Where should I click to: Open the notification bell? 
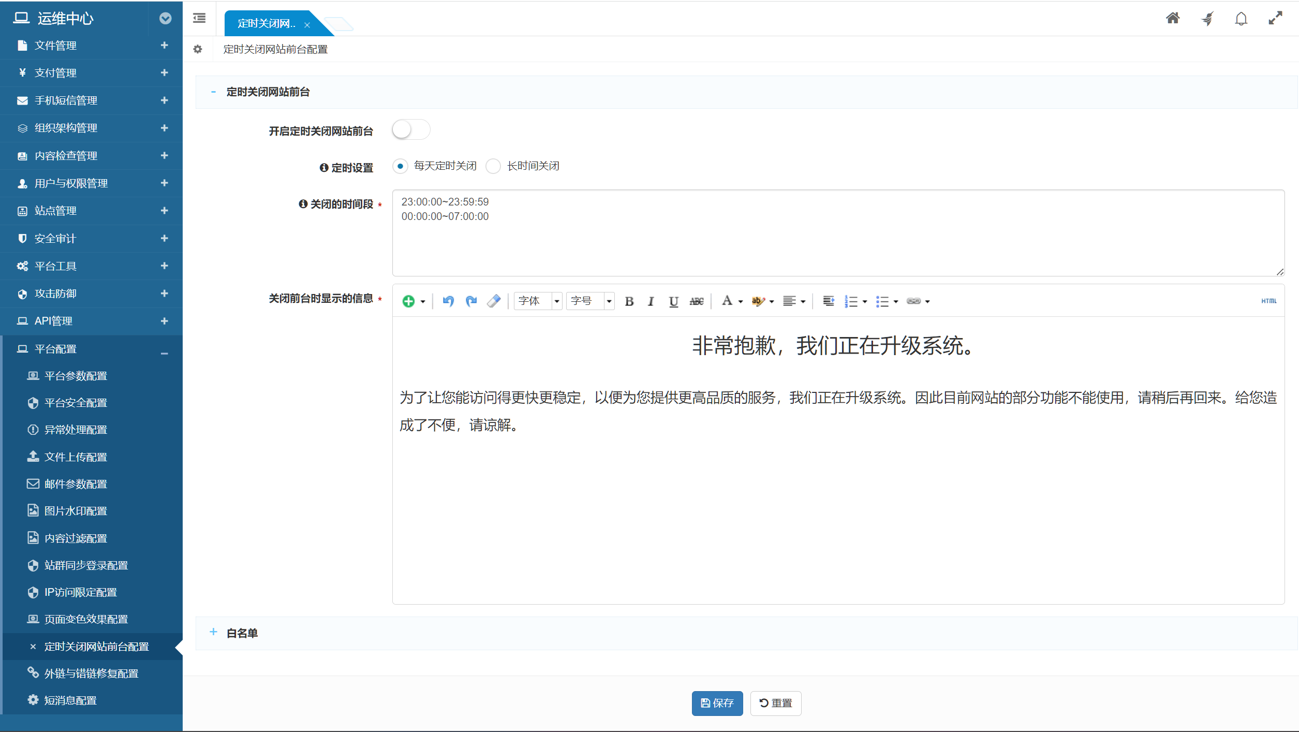point(1241,19)
